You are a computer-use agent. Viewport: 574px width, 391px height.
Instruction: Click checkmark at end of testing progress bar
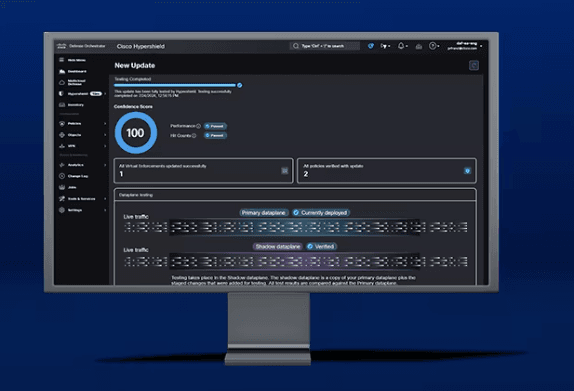[x=239, y=85]
